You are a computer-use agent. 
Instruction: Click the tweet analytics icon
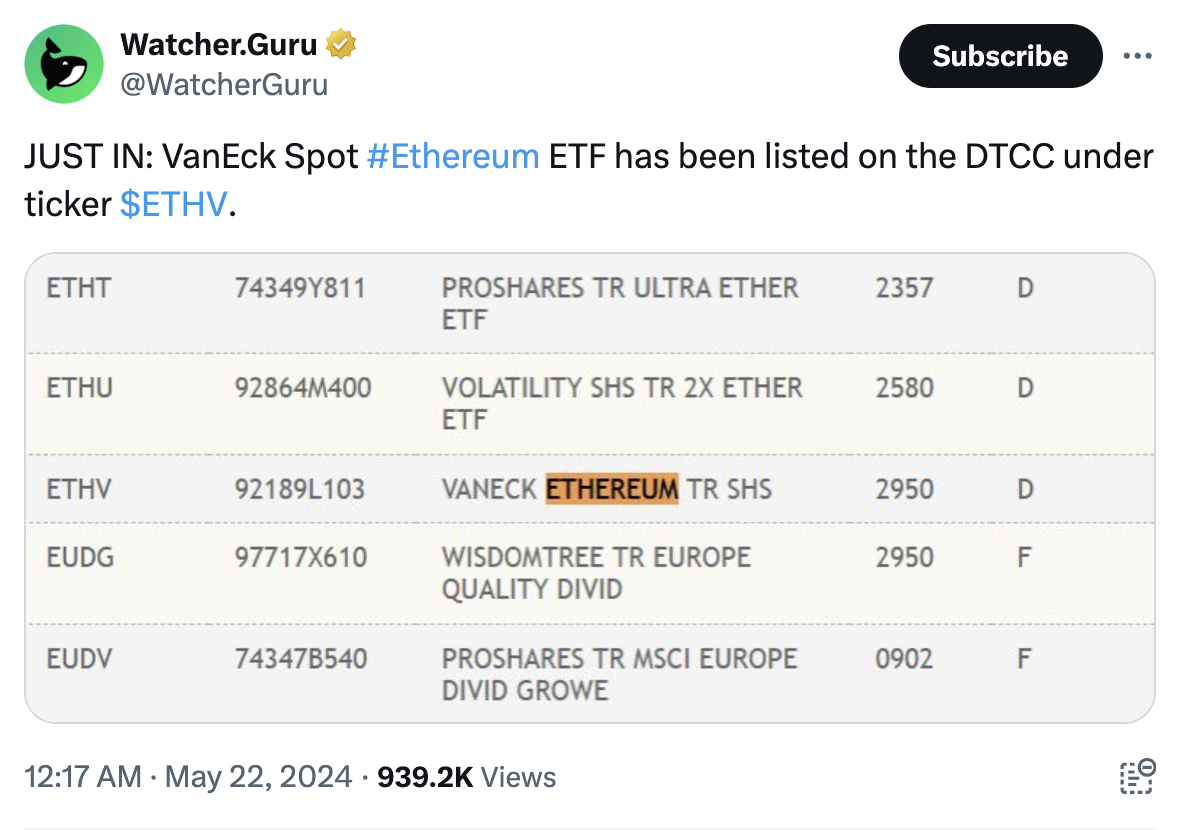pyautogui.click(x=1137, y=776)
